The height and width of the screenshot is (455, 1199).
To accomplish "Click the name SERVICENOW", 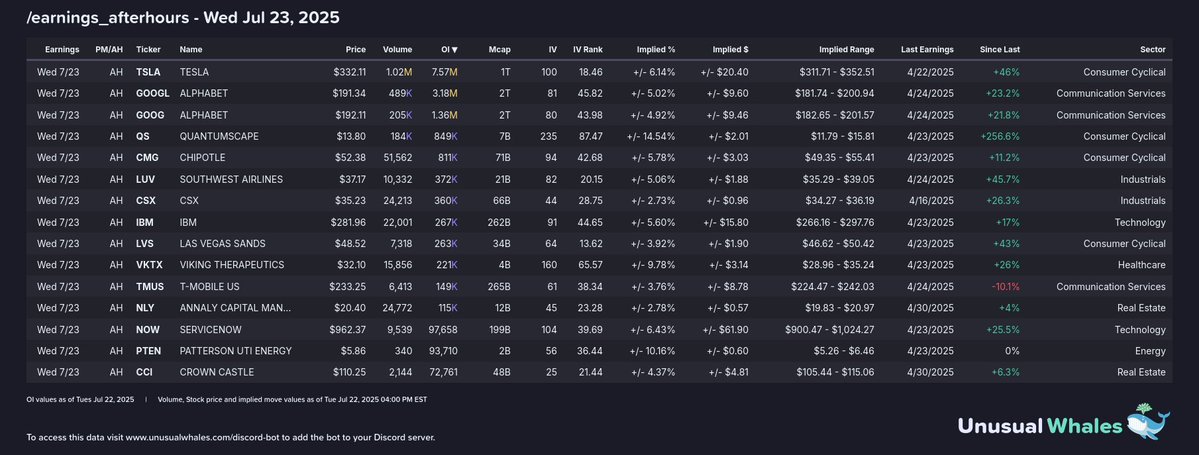I will click(210, 329).
